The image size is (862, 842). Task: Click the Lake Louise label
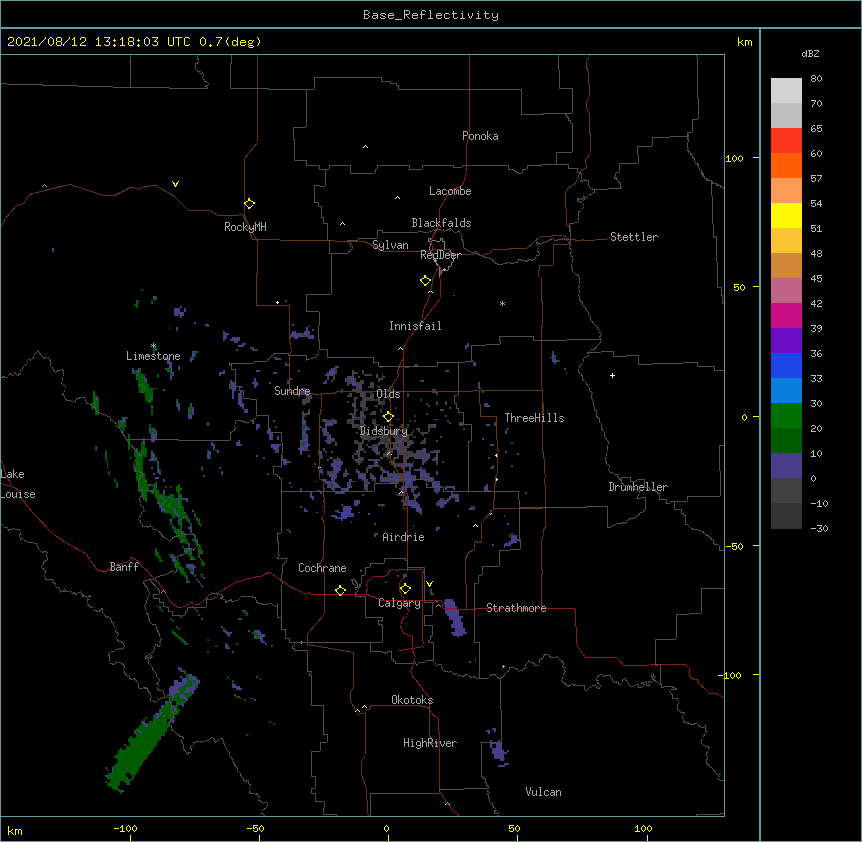click(x=18, y=484)
